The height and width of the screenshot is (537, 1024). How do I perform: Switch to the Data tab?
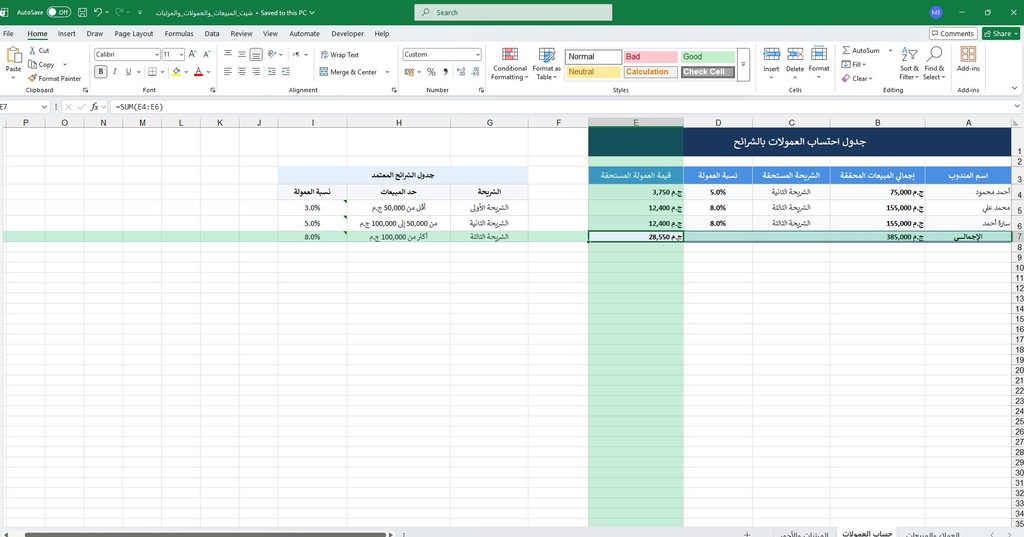coord(212,33)
